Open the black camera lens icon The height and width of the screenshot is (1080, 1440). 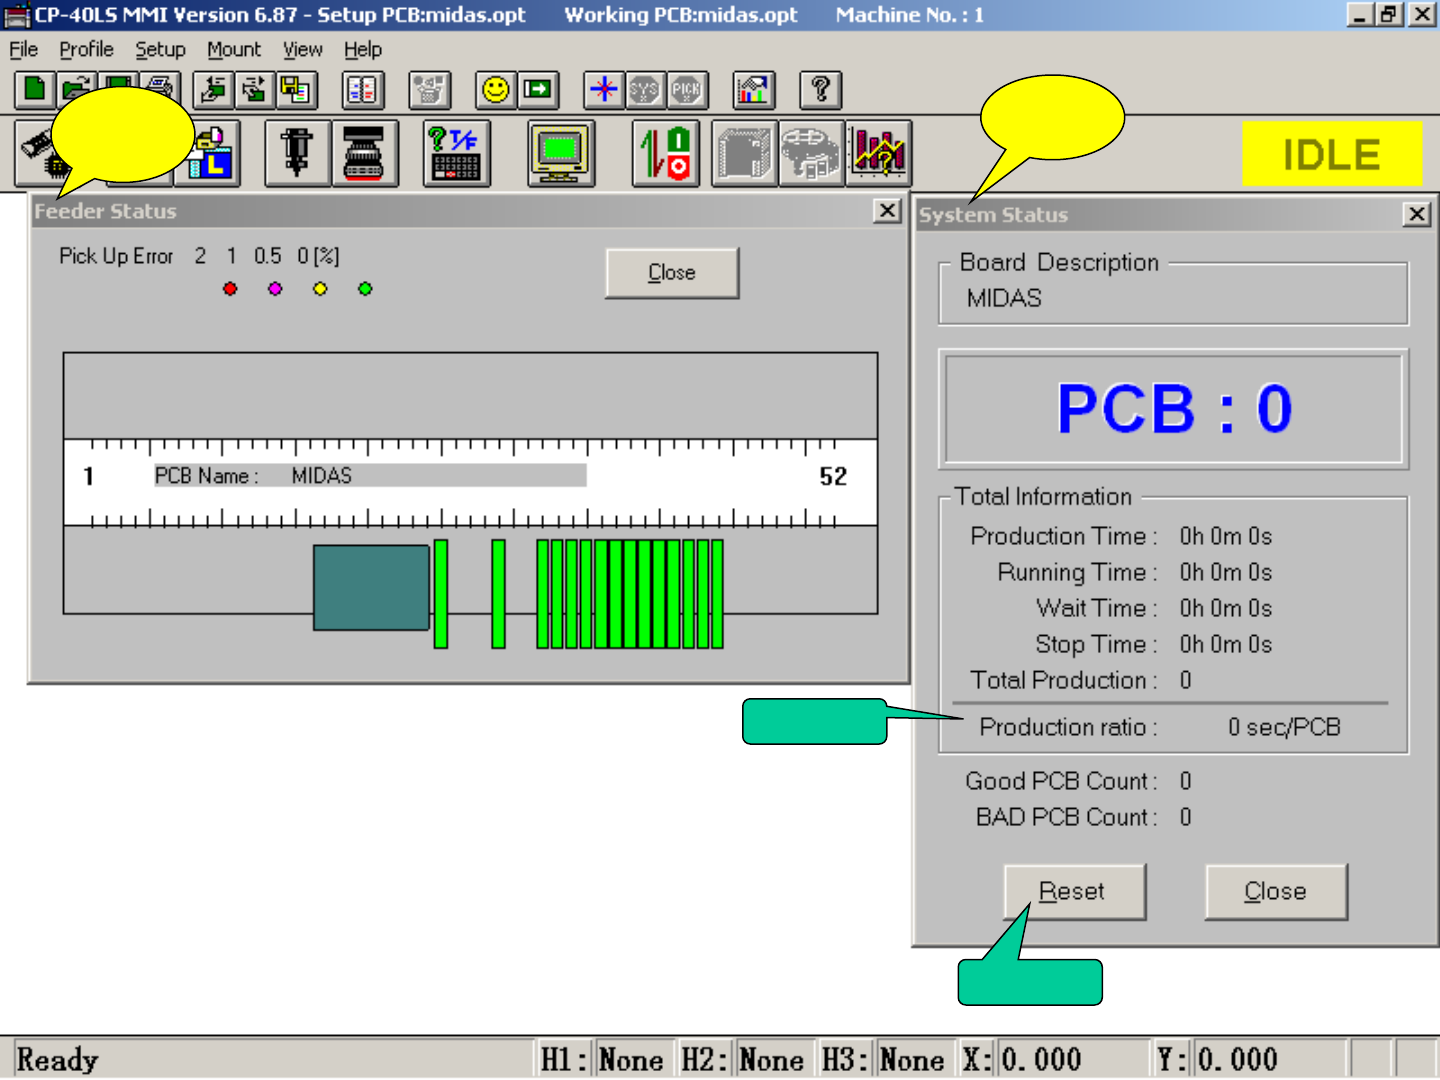[x=365, y=153]
